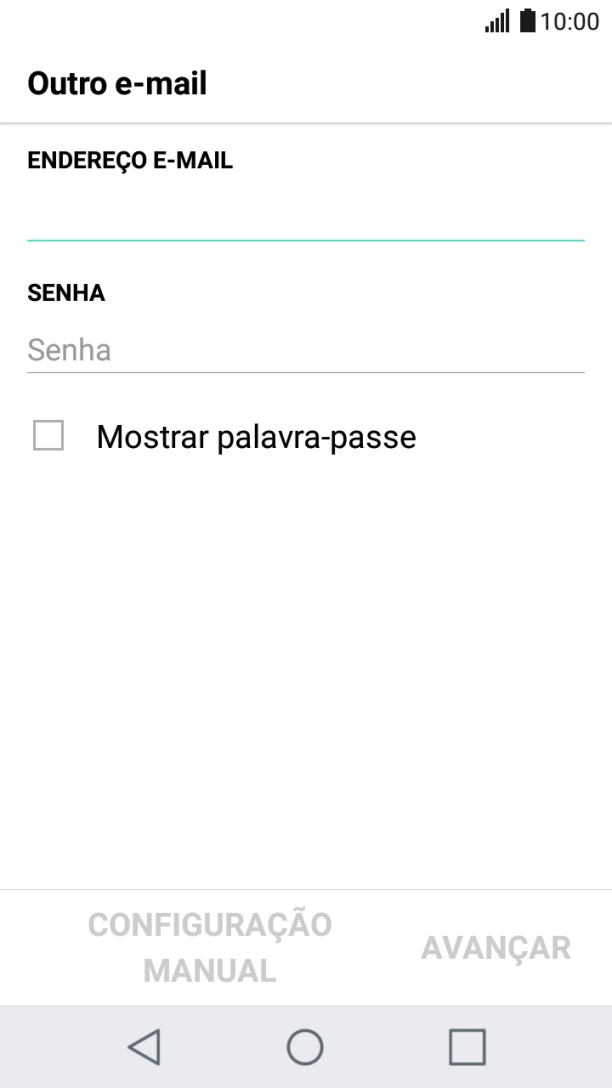
Task: Click the Senha placeholder text
Action: coord(69,350)
